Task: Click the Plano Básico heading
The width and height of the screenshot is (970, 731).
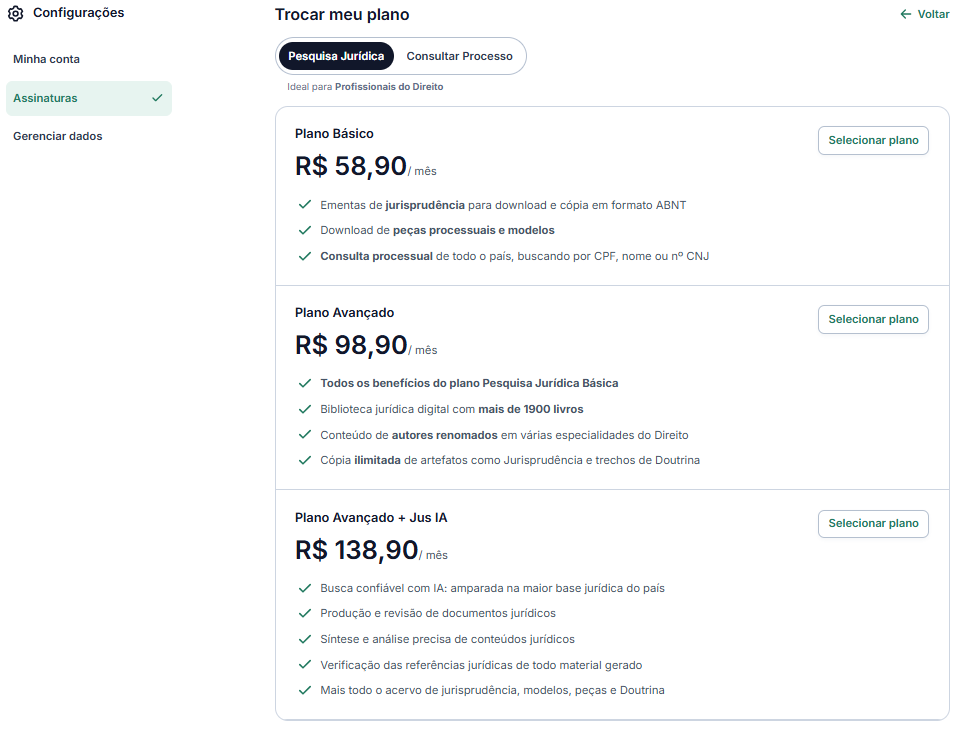Action: [334, 133]
